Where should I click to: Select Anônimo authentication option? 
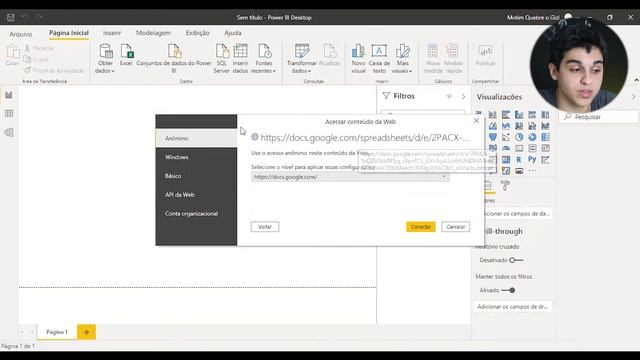(x=196, y=138)
